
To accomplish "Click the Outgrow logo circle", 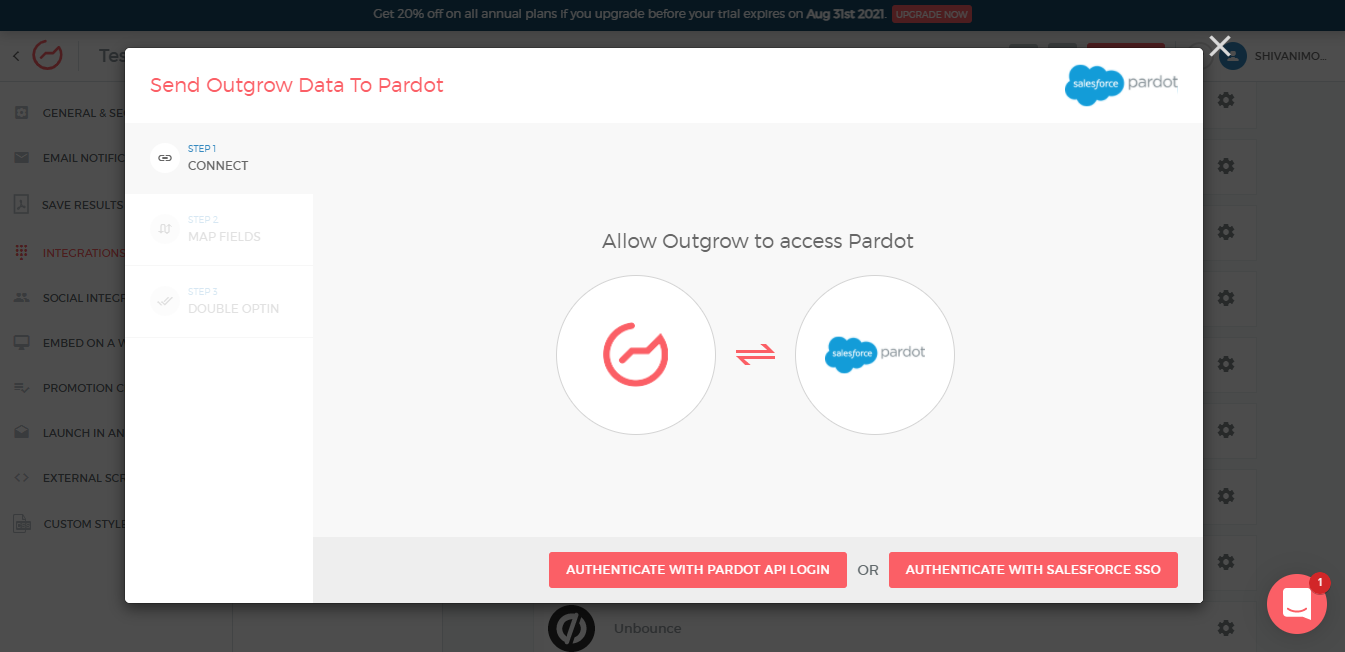I will pos(636,355).
